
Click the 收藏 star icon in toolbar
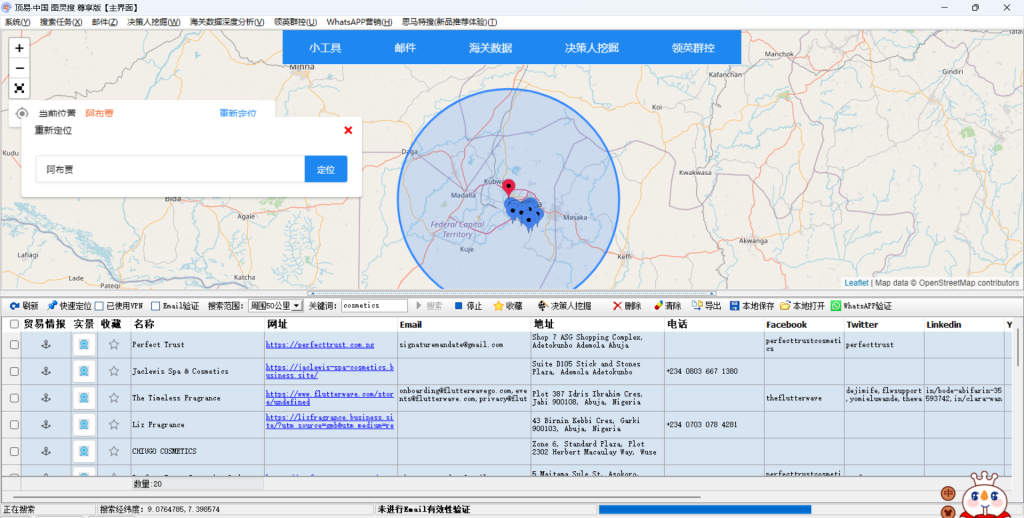[x=498, y=306]
